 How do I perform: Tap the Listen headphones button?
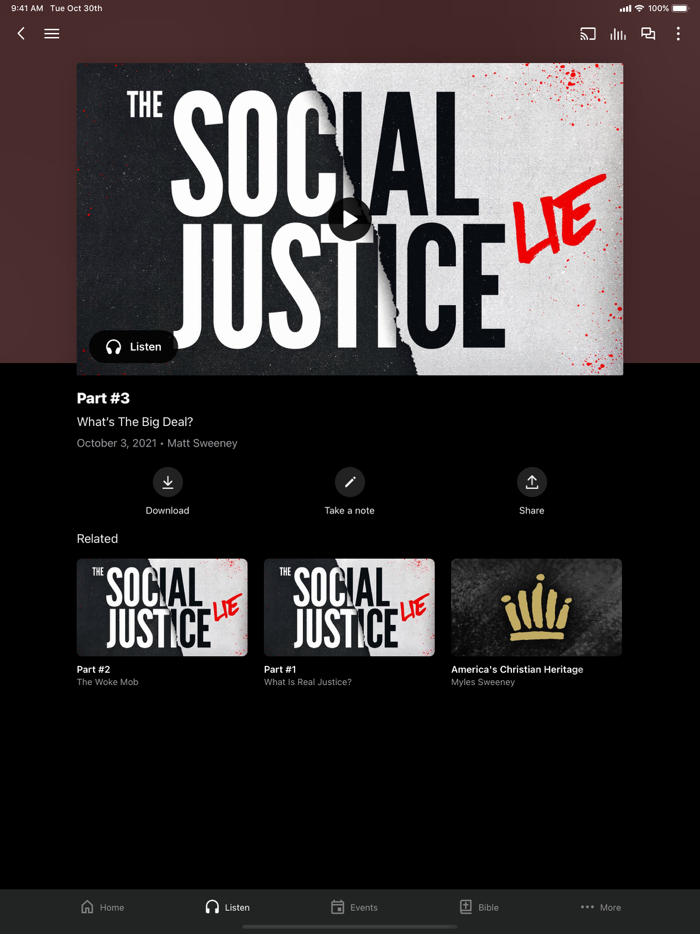[x=133, y=347]
